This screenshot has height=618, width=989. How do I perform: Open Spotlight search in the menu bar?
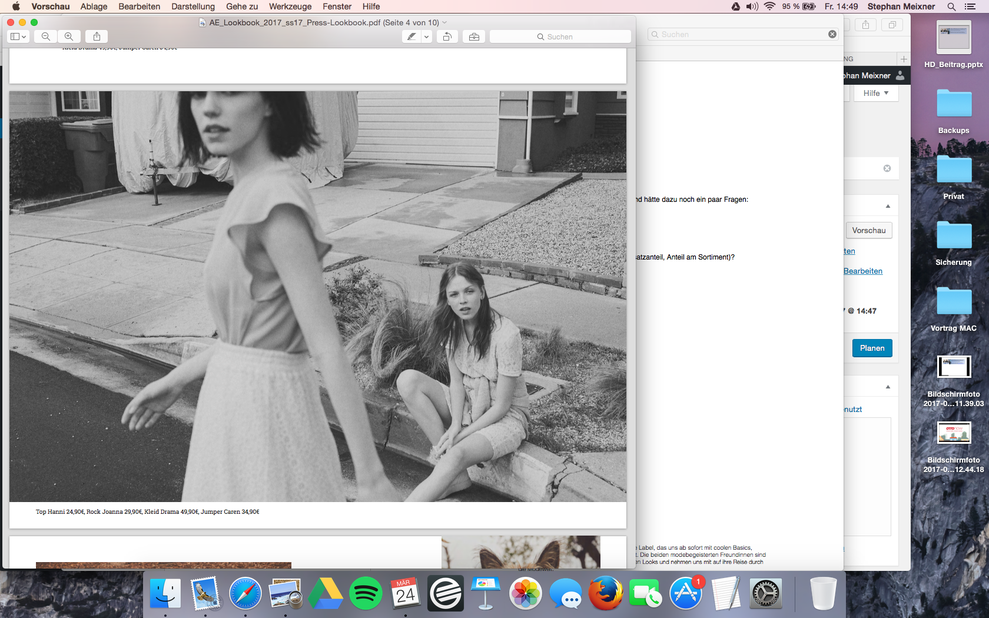951,6
